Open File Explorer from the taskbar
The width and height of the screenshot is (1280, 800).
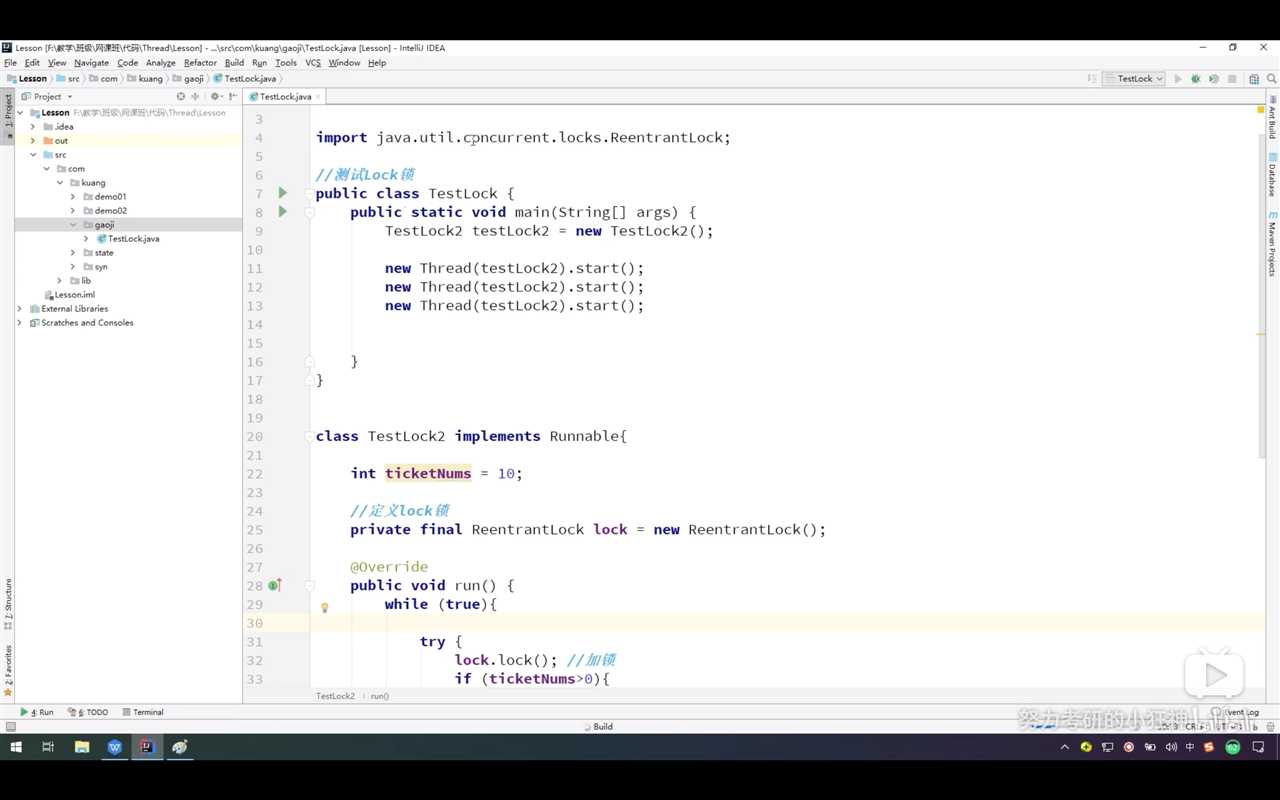tap(82, 747)
